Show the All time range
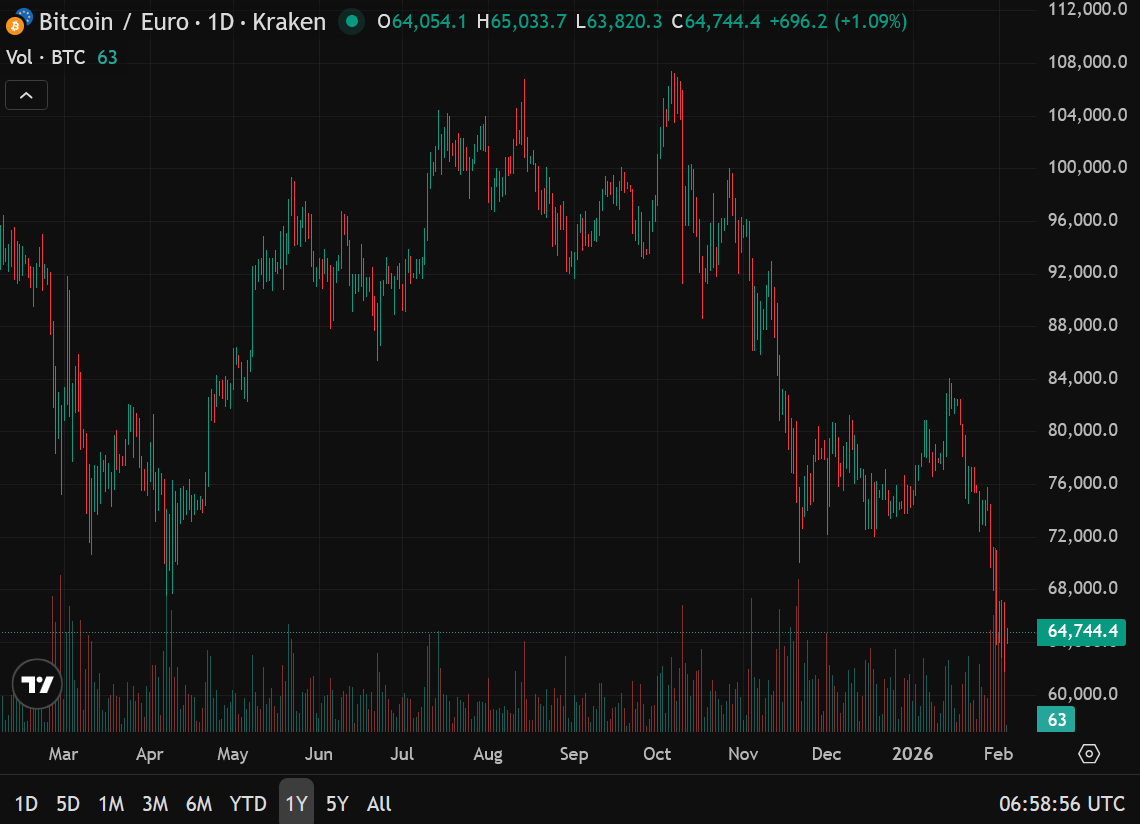This screenshot has height=824, width=1140. pos(379,804)
